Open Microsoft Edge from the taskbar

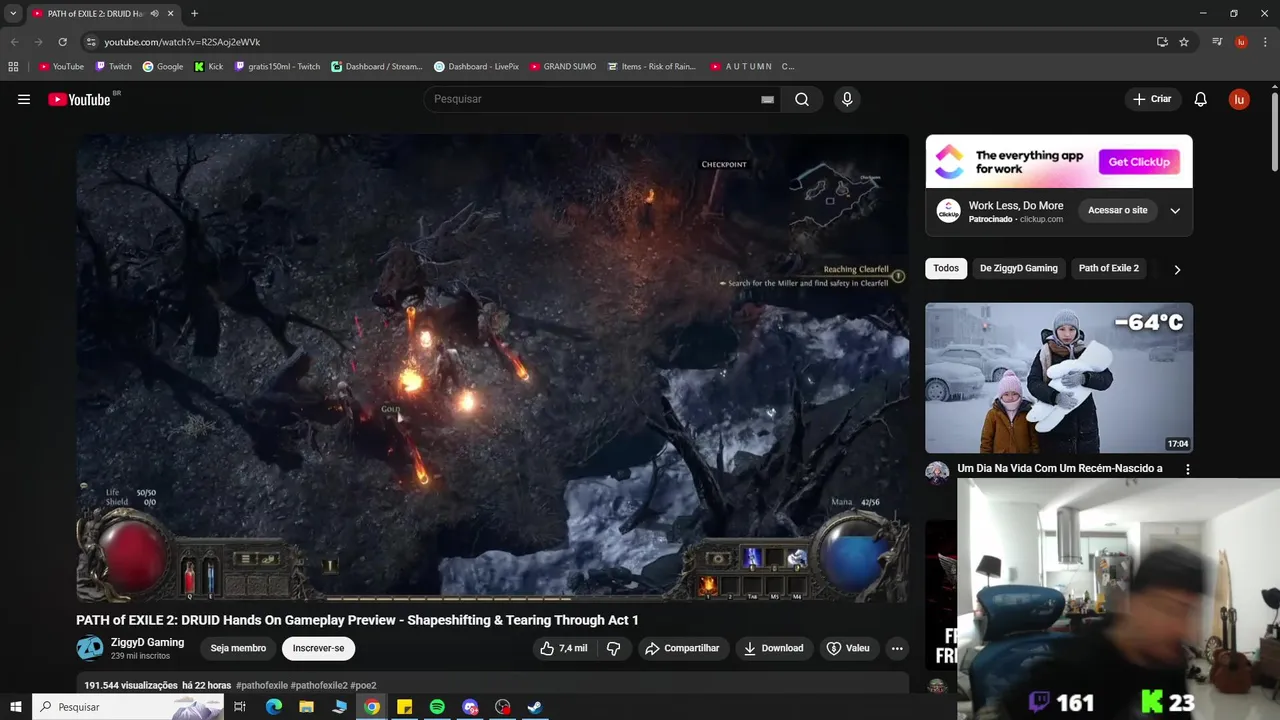(273, 707)
